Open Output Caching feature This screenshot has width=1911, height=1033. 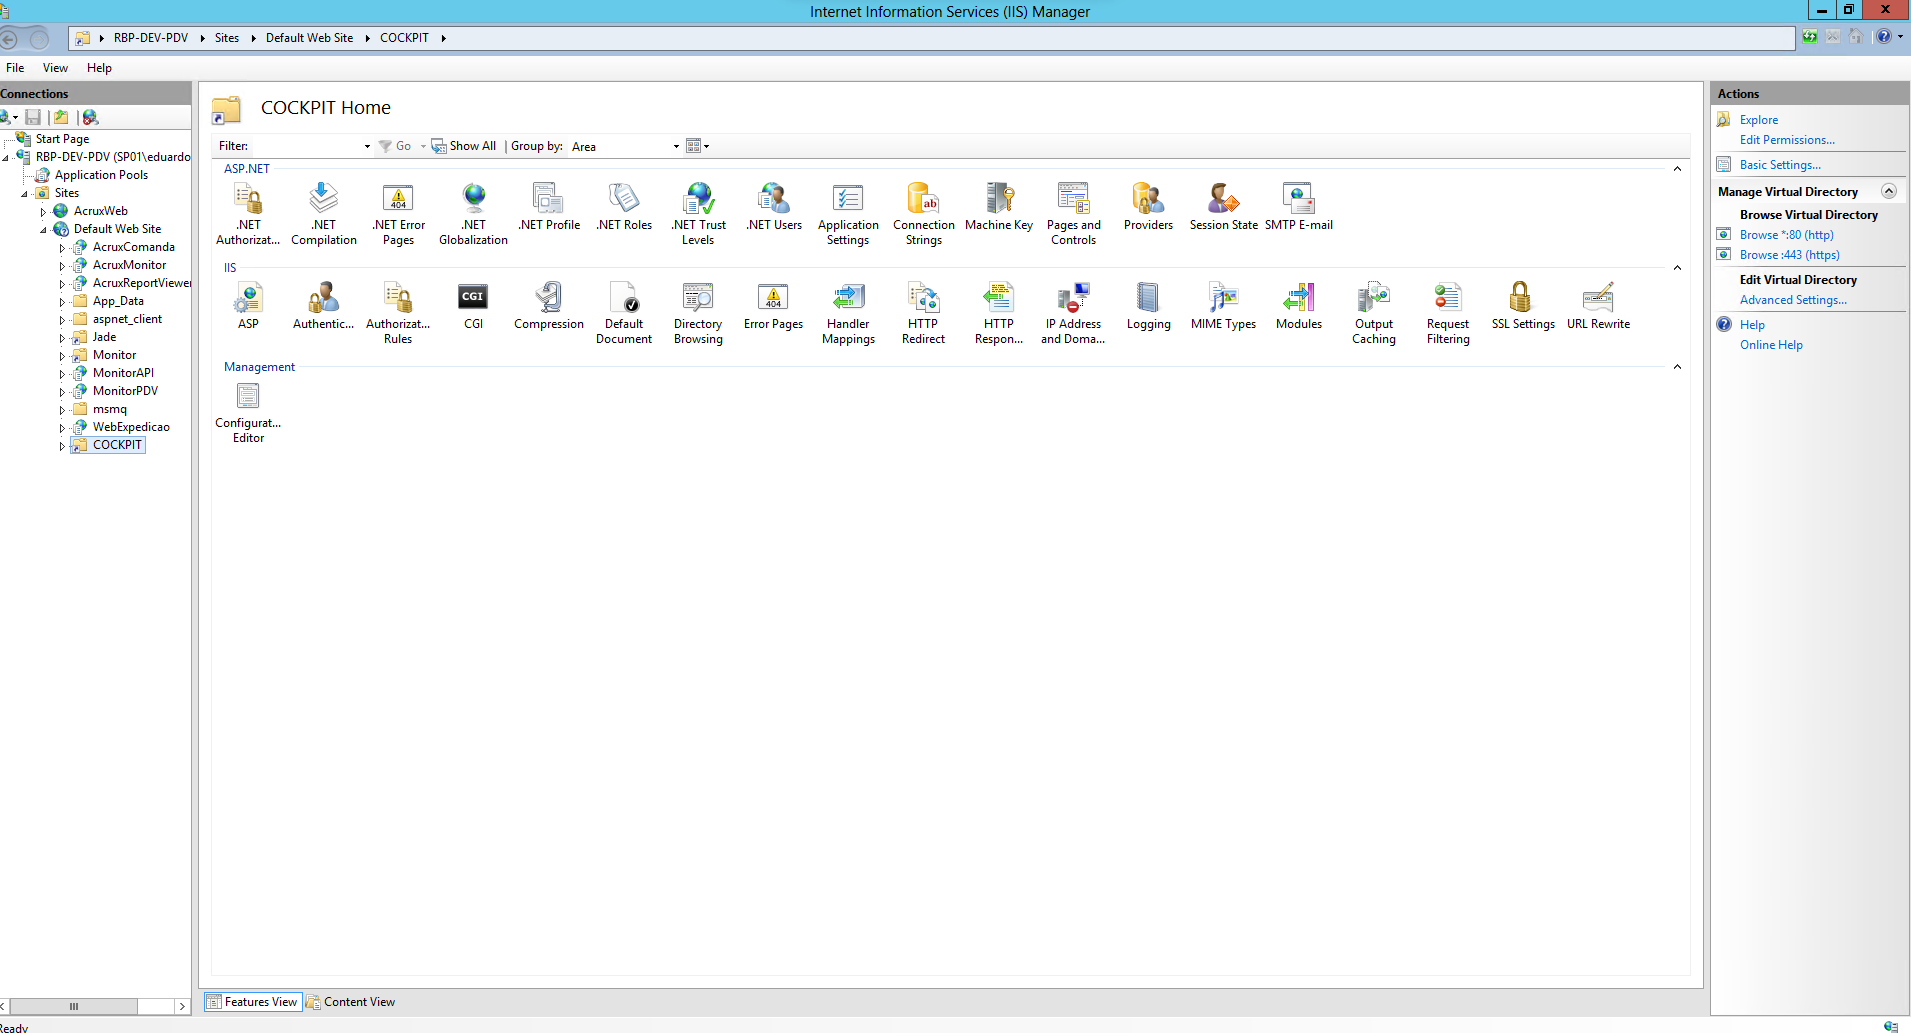coord(1374,313)
